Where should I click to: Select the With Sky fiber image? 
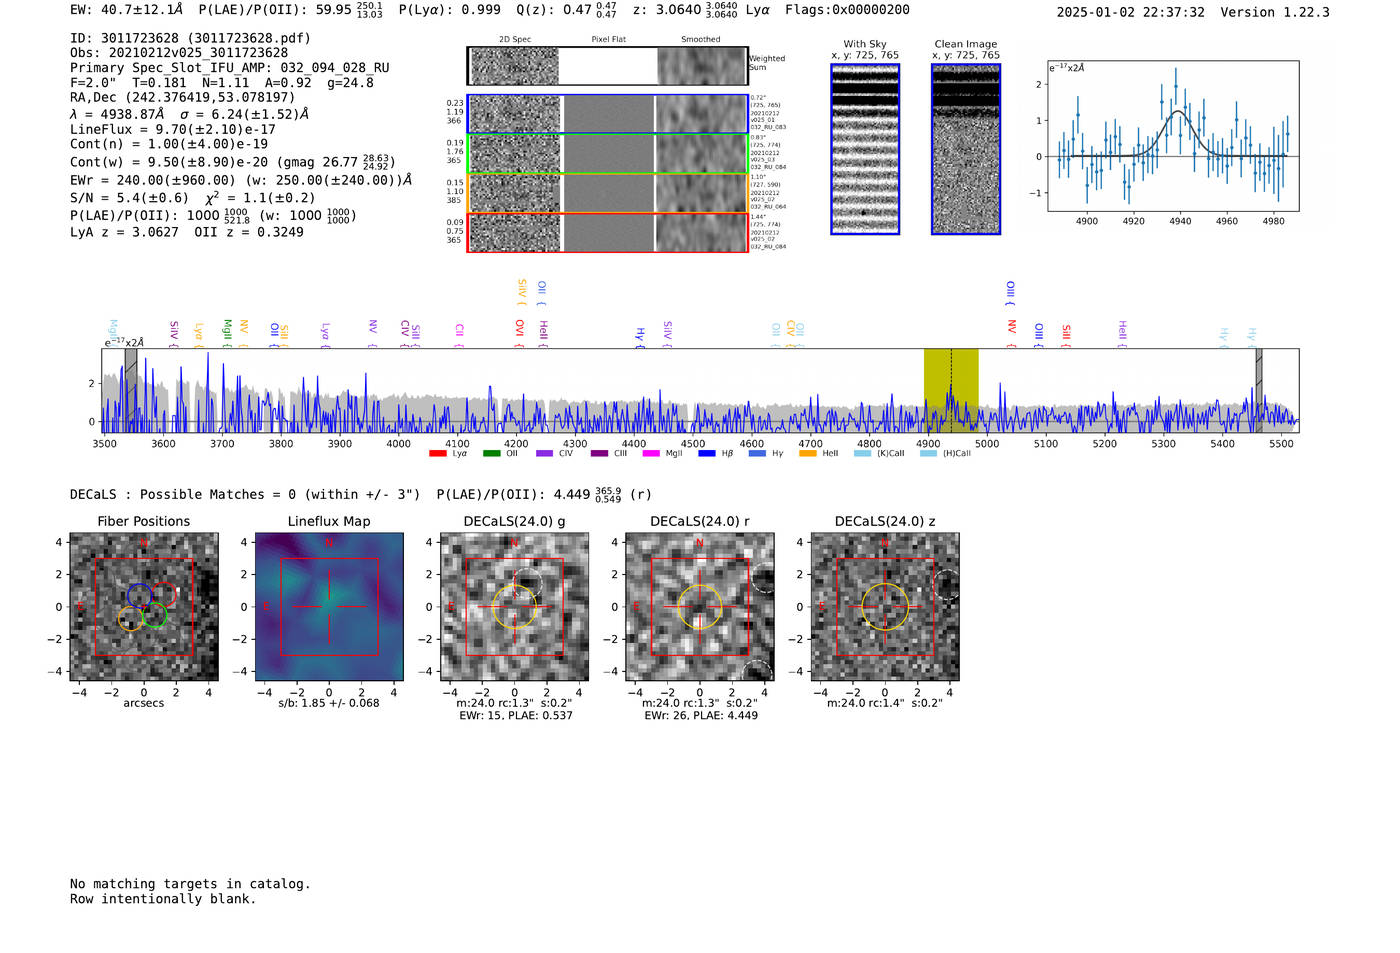[865, 149]
